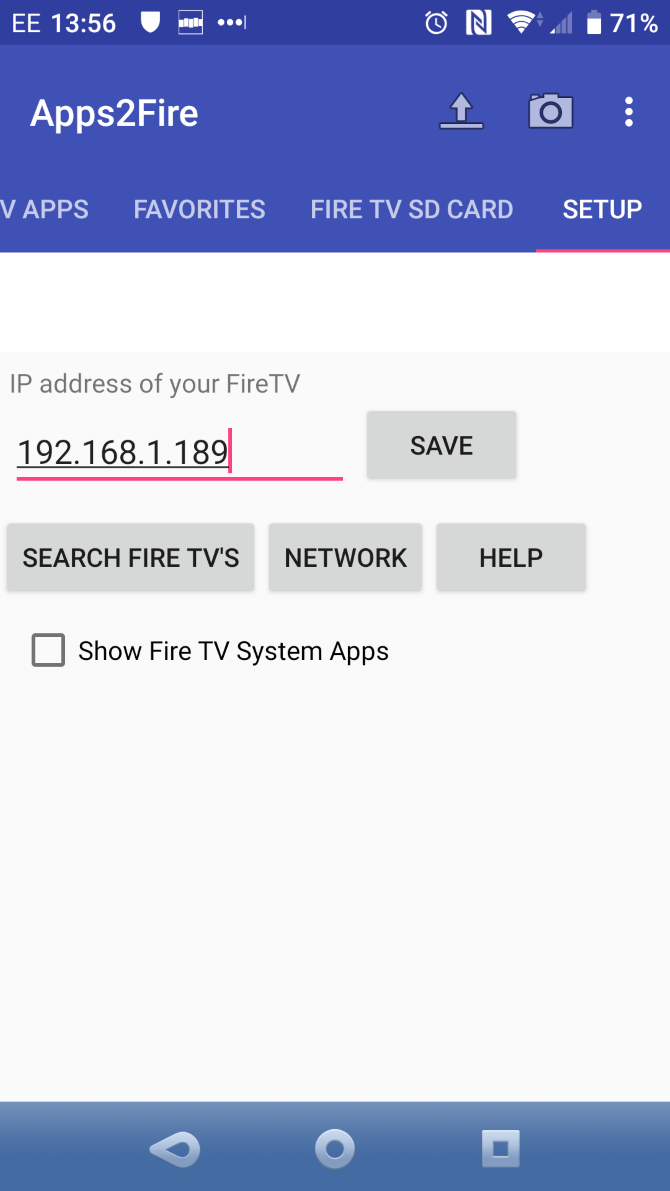Save the FireTV IP address

click(441, 444)
